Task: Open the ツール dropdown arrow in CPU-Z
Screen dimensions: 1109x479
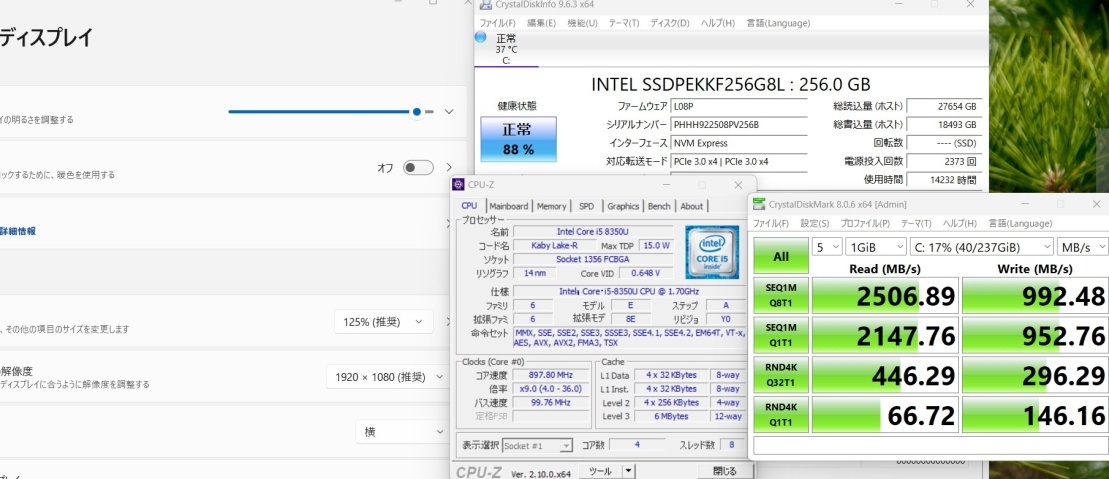Action: (x=629, y=471)
